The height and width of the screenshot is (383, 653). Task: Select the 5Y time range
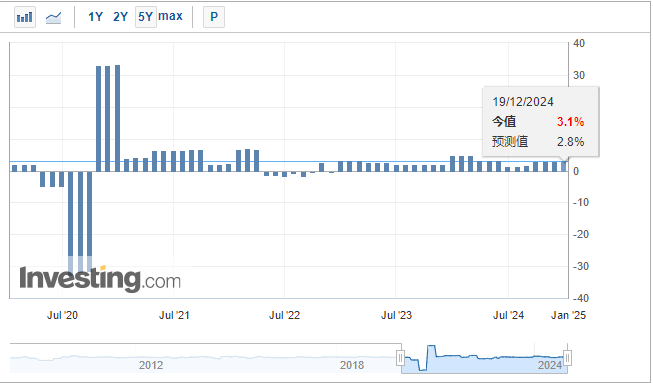(x=145, y=17)
